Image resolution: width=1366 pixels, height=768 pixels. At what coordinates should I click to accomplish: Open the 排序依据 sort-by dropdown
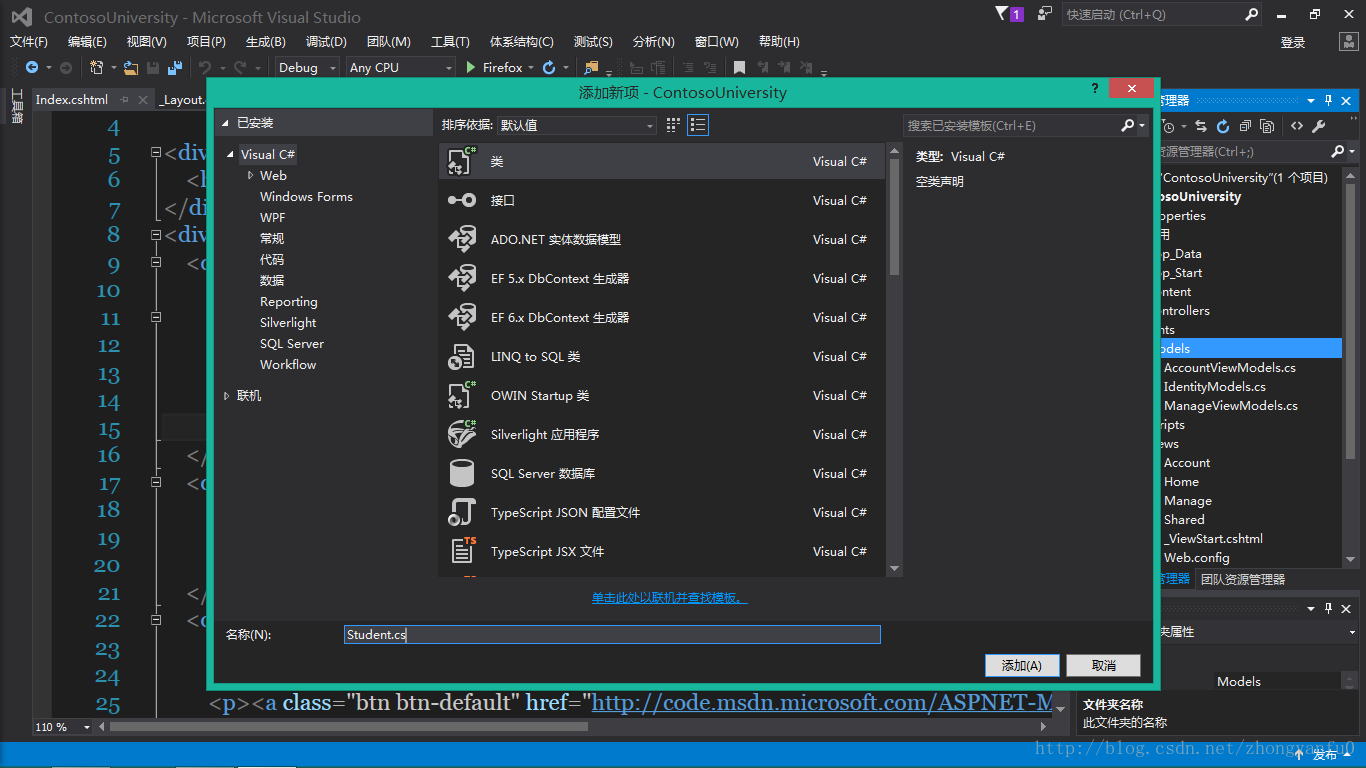click(x=577, y=125)
